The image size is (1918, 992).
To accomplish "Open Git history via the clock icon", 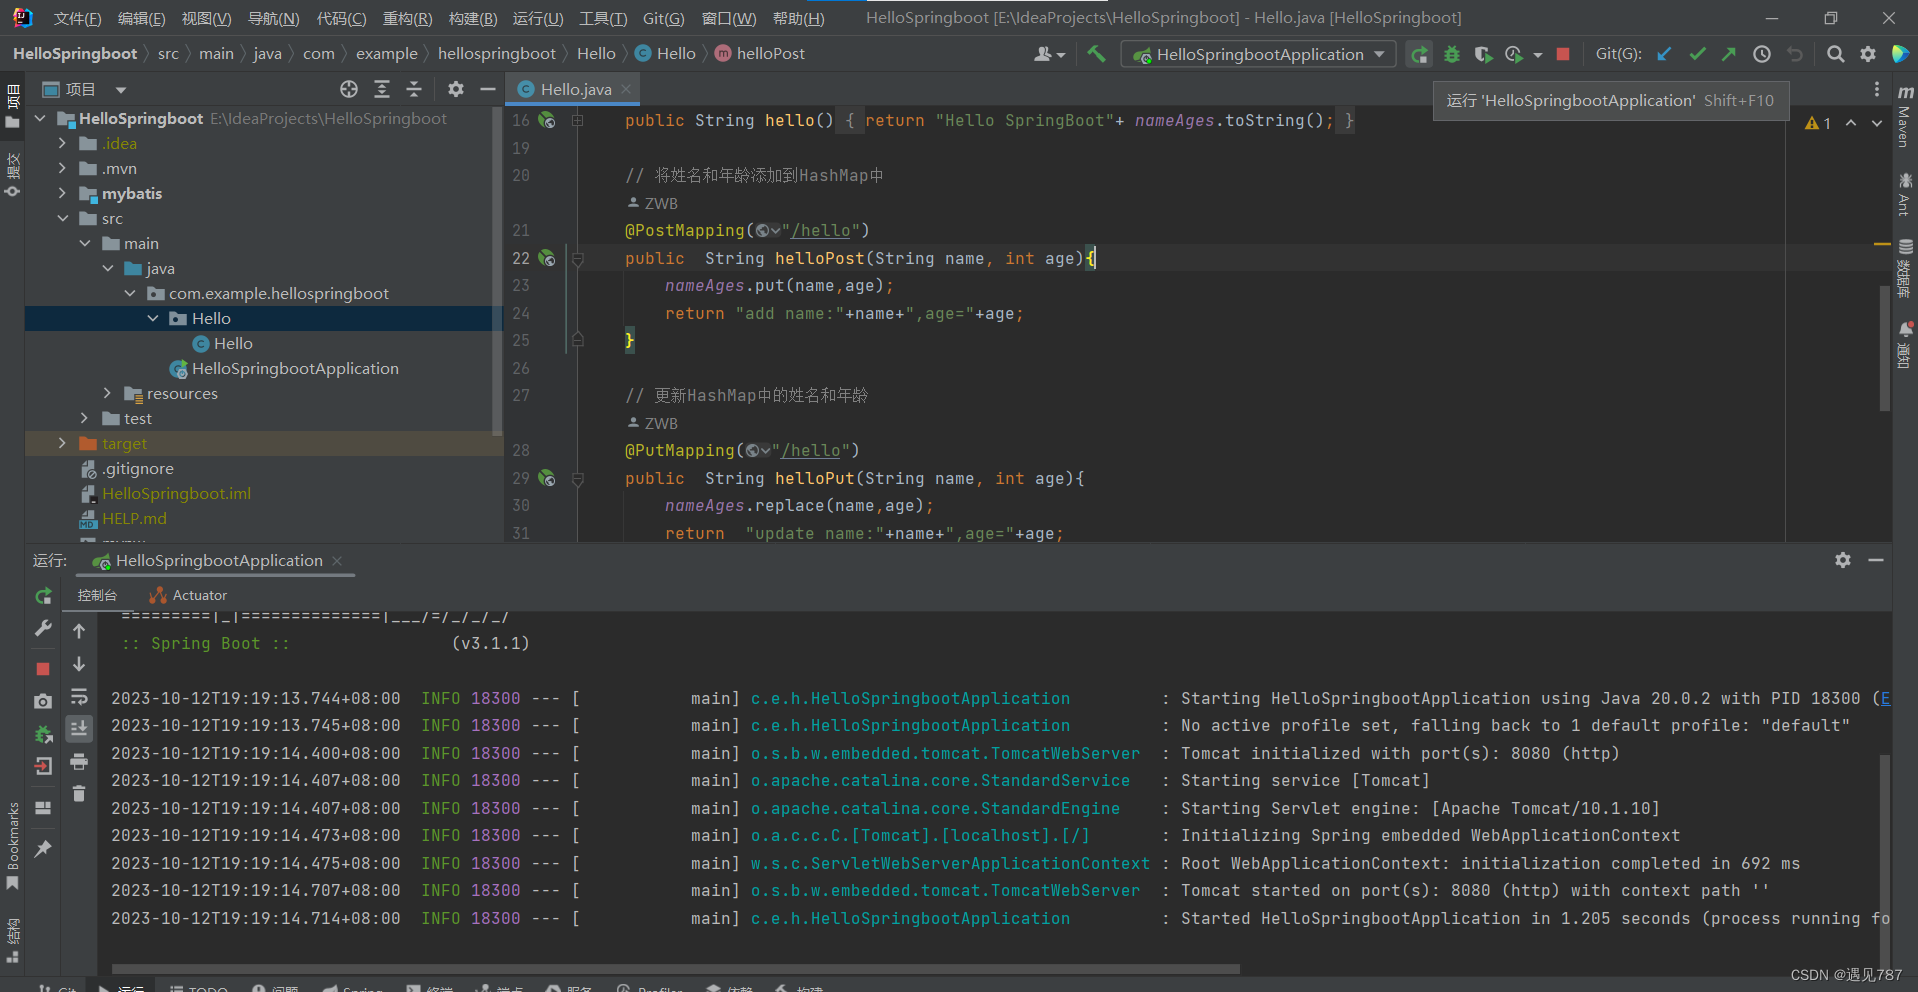I will point(1762,54).
